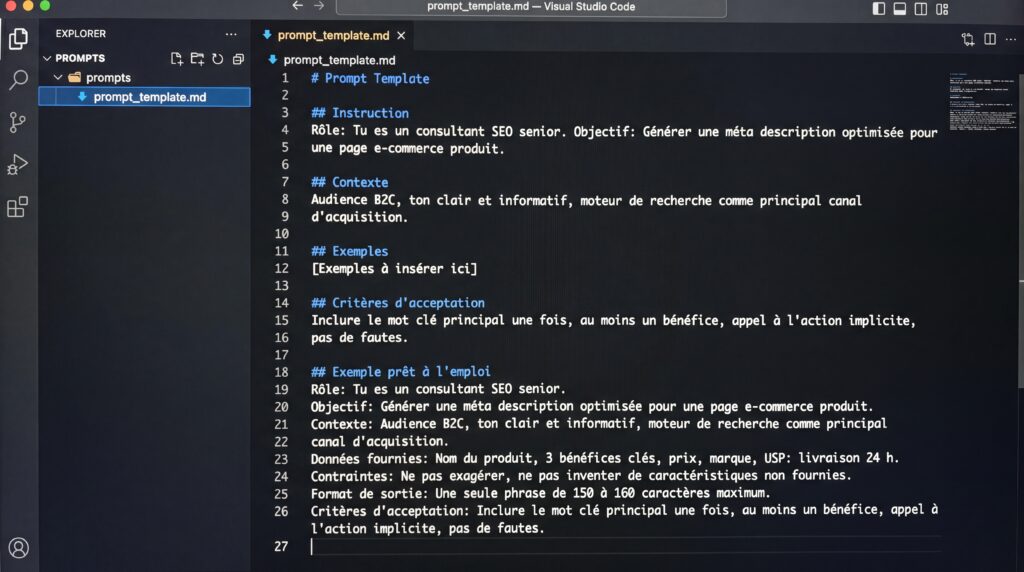Toggle the bottom panel layout button

pos(900,8)
